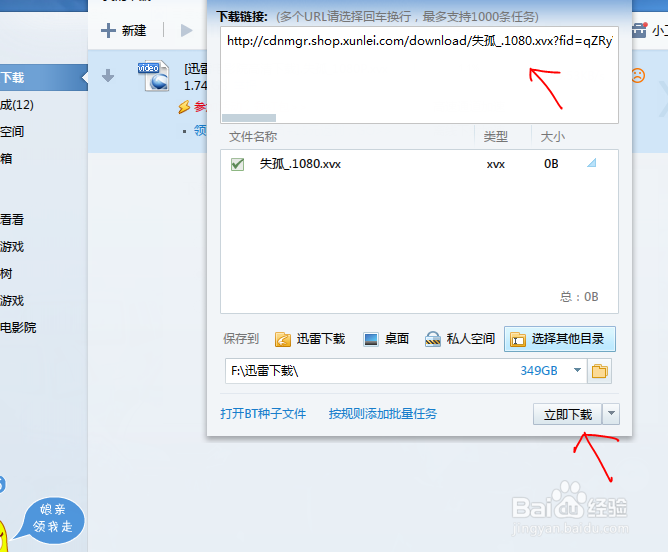Screen dimensions: 668x552
Task: Click the download arrow icon beside video task
Action: click(108, 76)
